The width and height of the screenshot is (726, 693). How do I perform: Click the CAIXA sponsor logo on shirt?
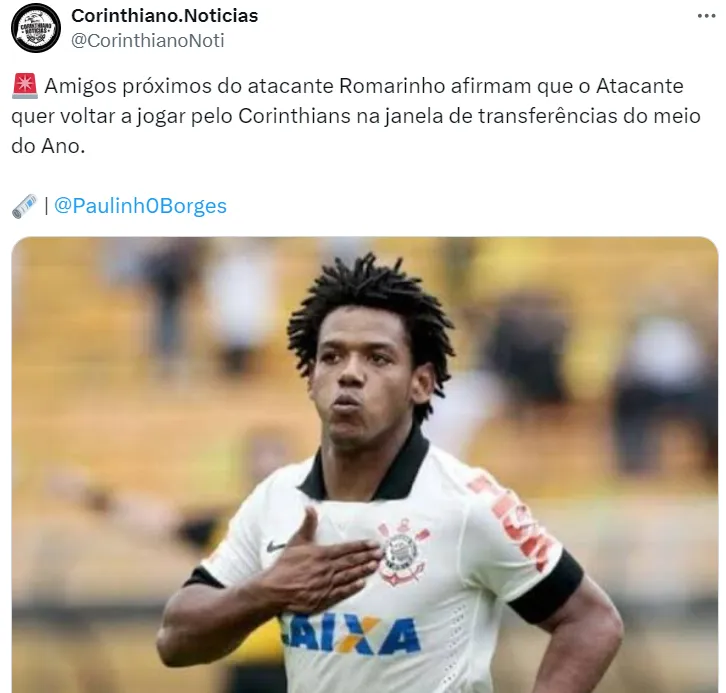point(350,634)
